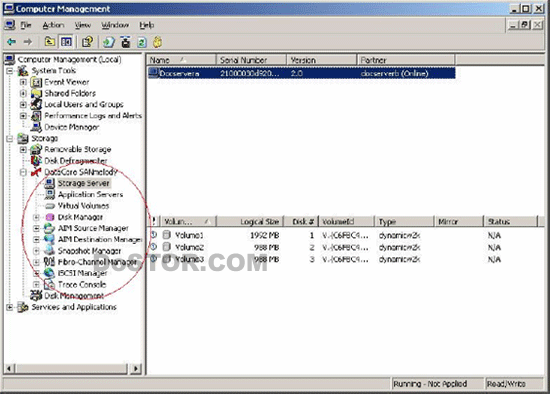Toggle the Show/Hide Console Tree icon
Screen dimensions: 550x394
(x=66, y=42)
